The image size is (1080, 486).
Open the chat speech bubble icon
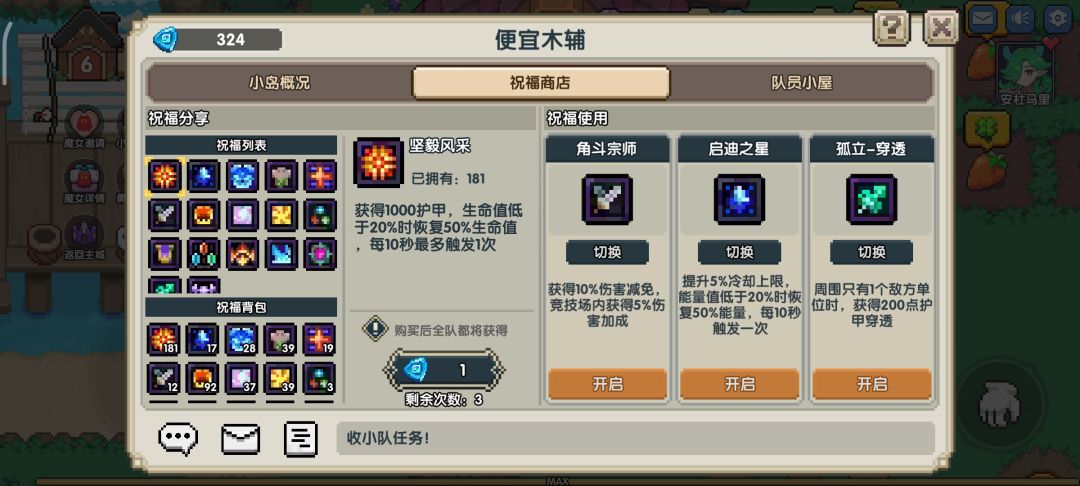pos(178,439)
